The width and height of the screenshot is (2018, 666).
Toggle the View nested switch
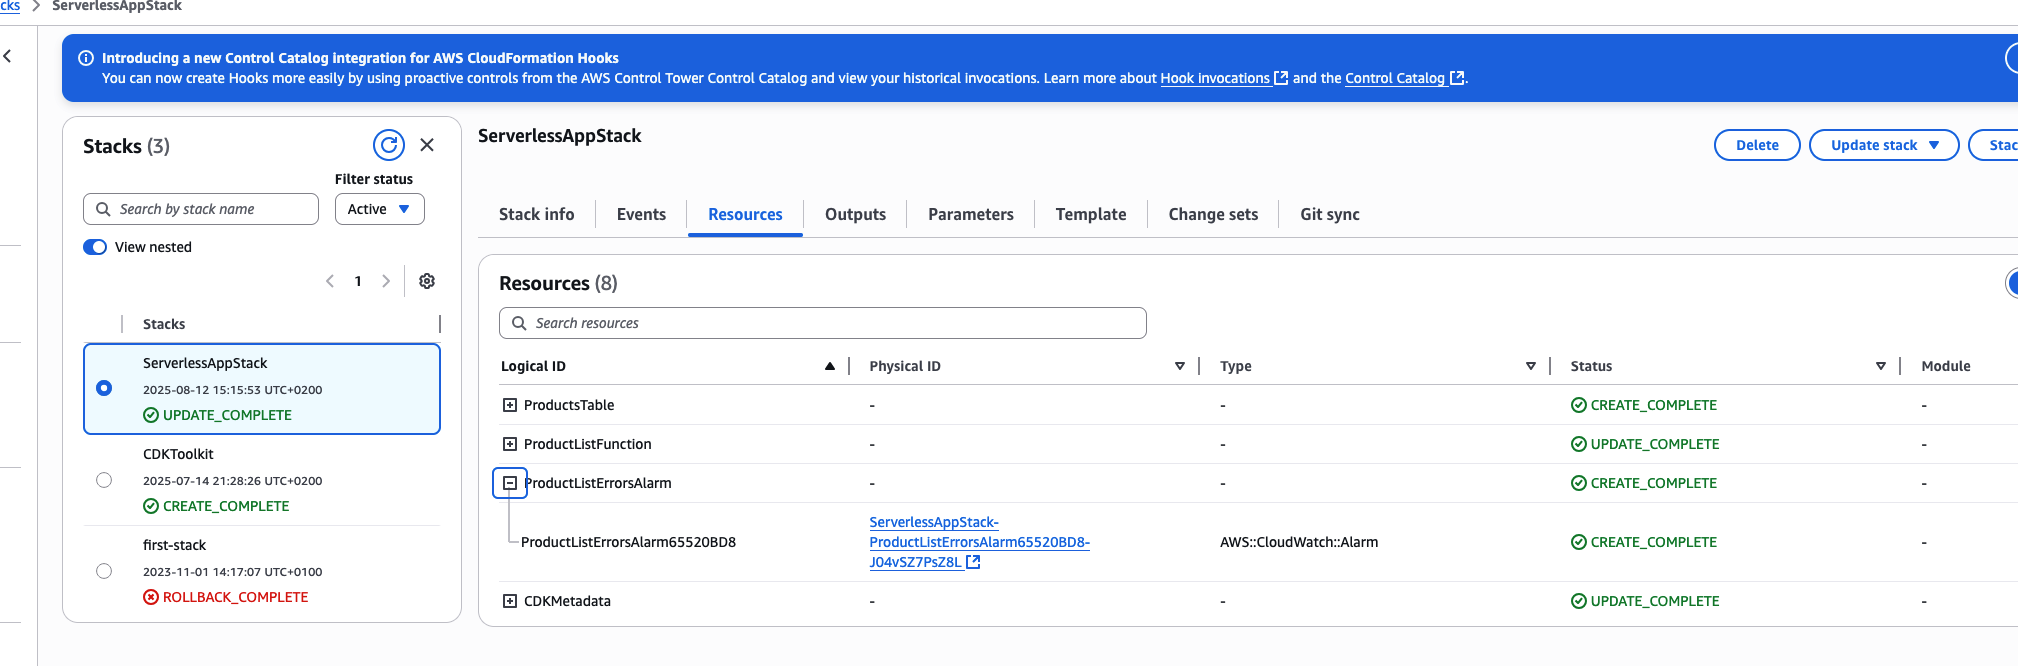click(95, 247)
